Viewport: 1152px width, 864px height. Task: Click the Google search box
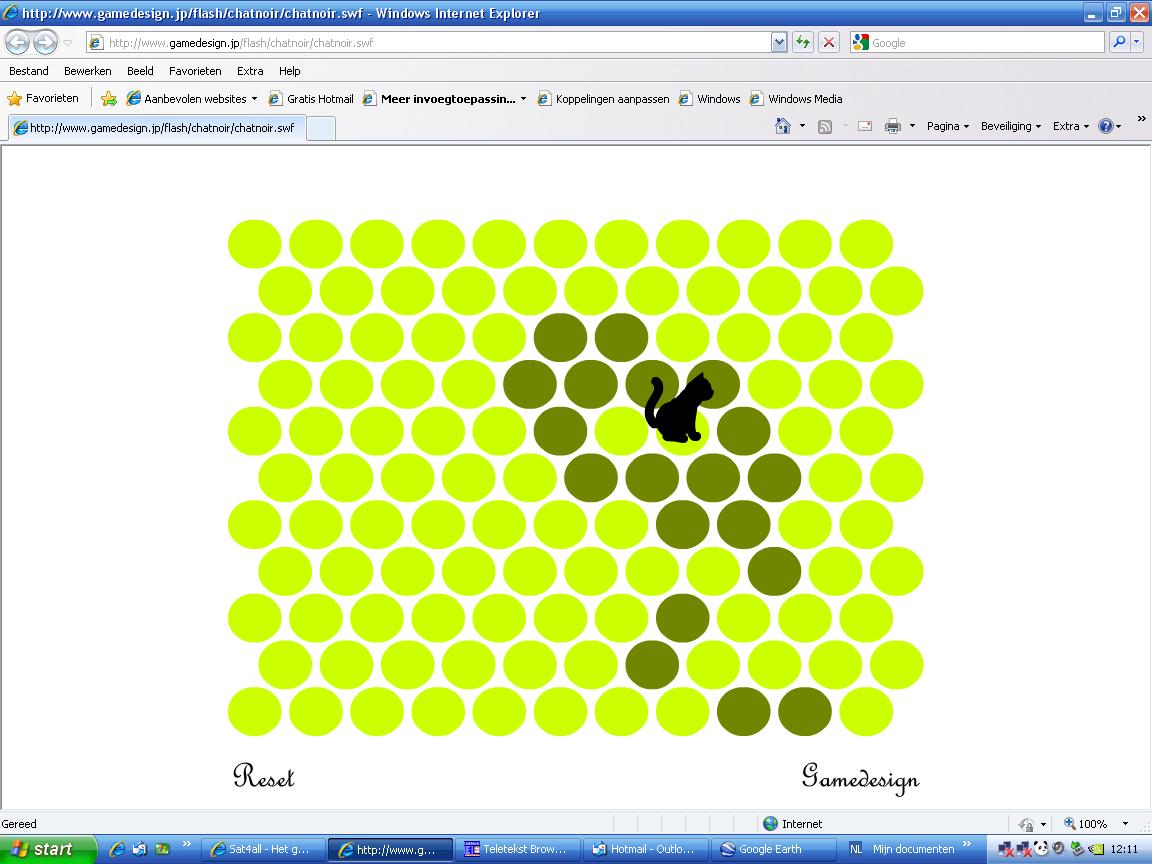tap(978, 43)
